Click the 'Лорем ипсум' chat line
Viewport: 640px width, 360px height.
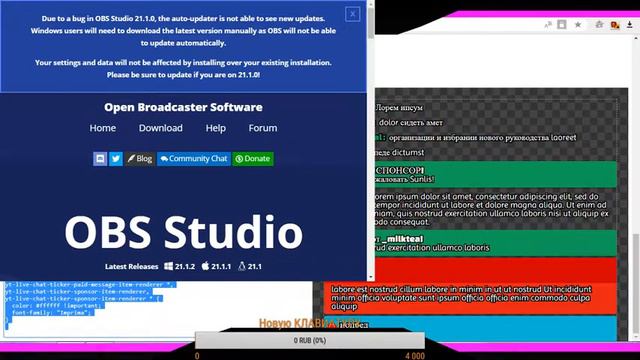[x=399, y=108]
